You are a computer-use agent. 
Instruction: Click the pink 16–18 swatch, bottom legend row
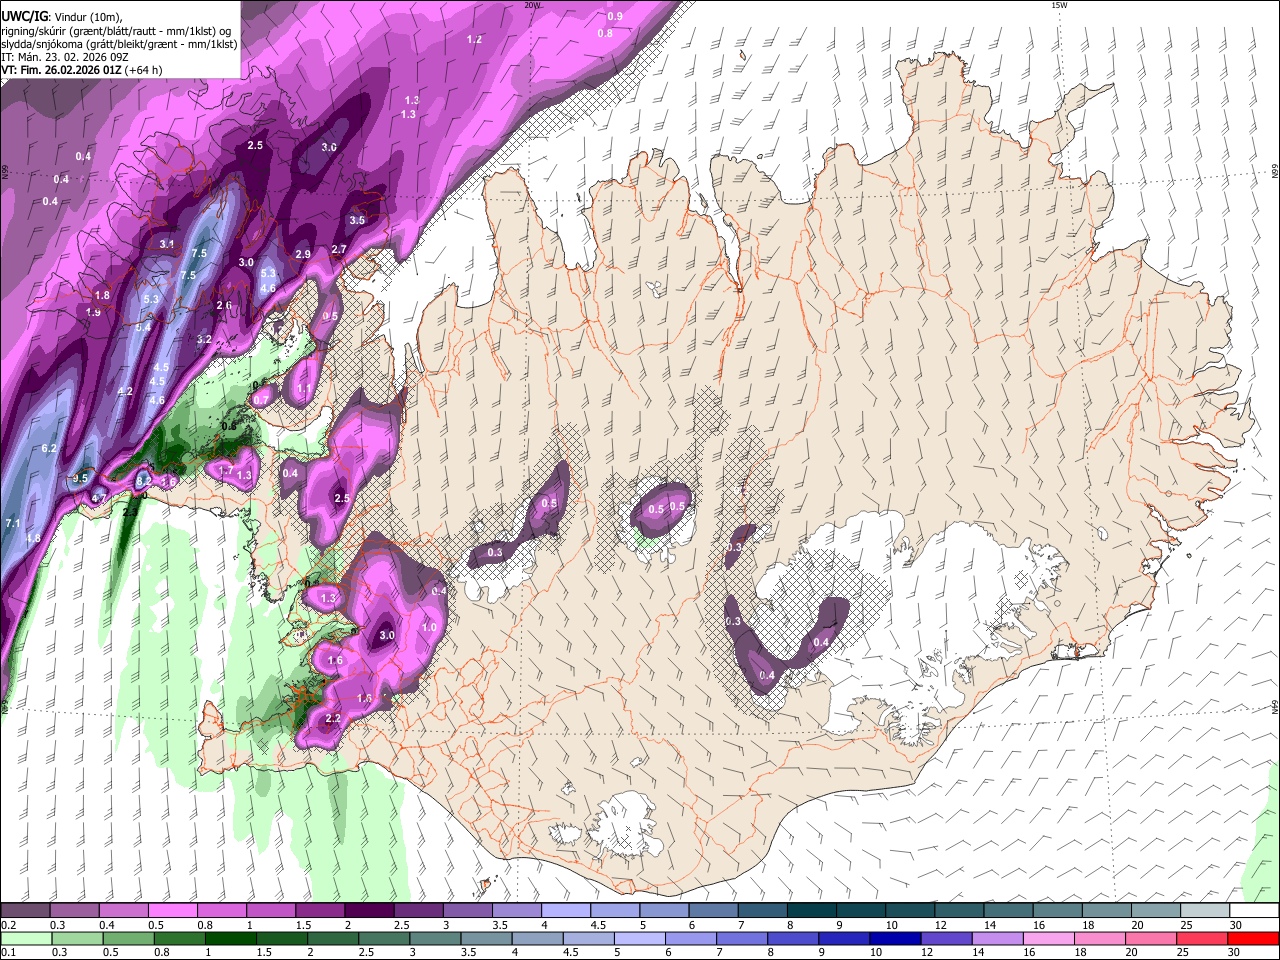(x=1048, y=938)
